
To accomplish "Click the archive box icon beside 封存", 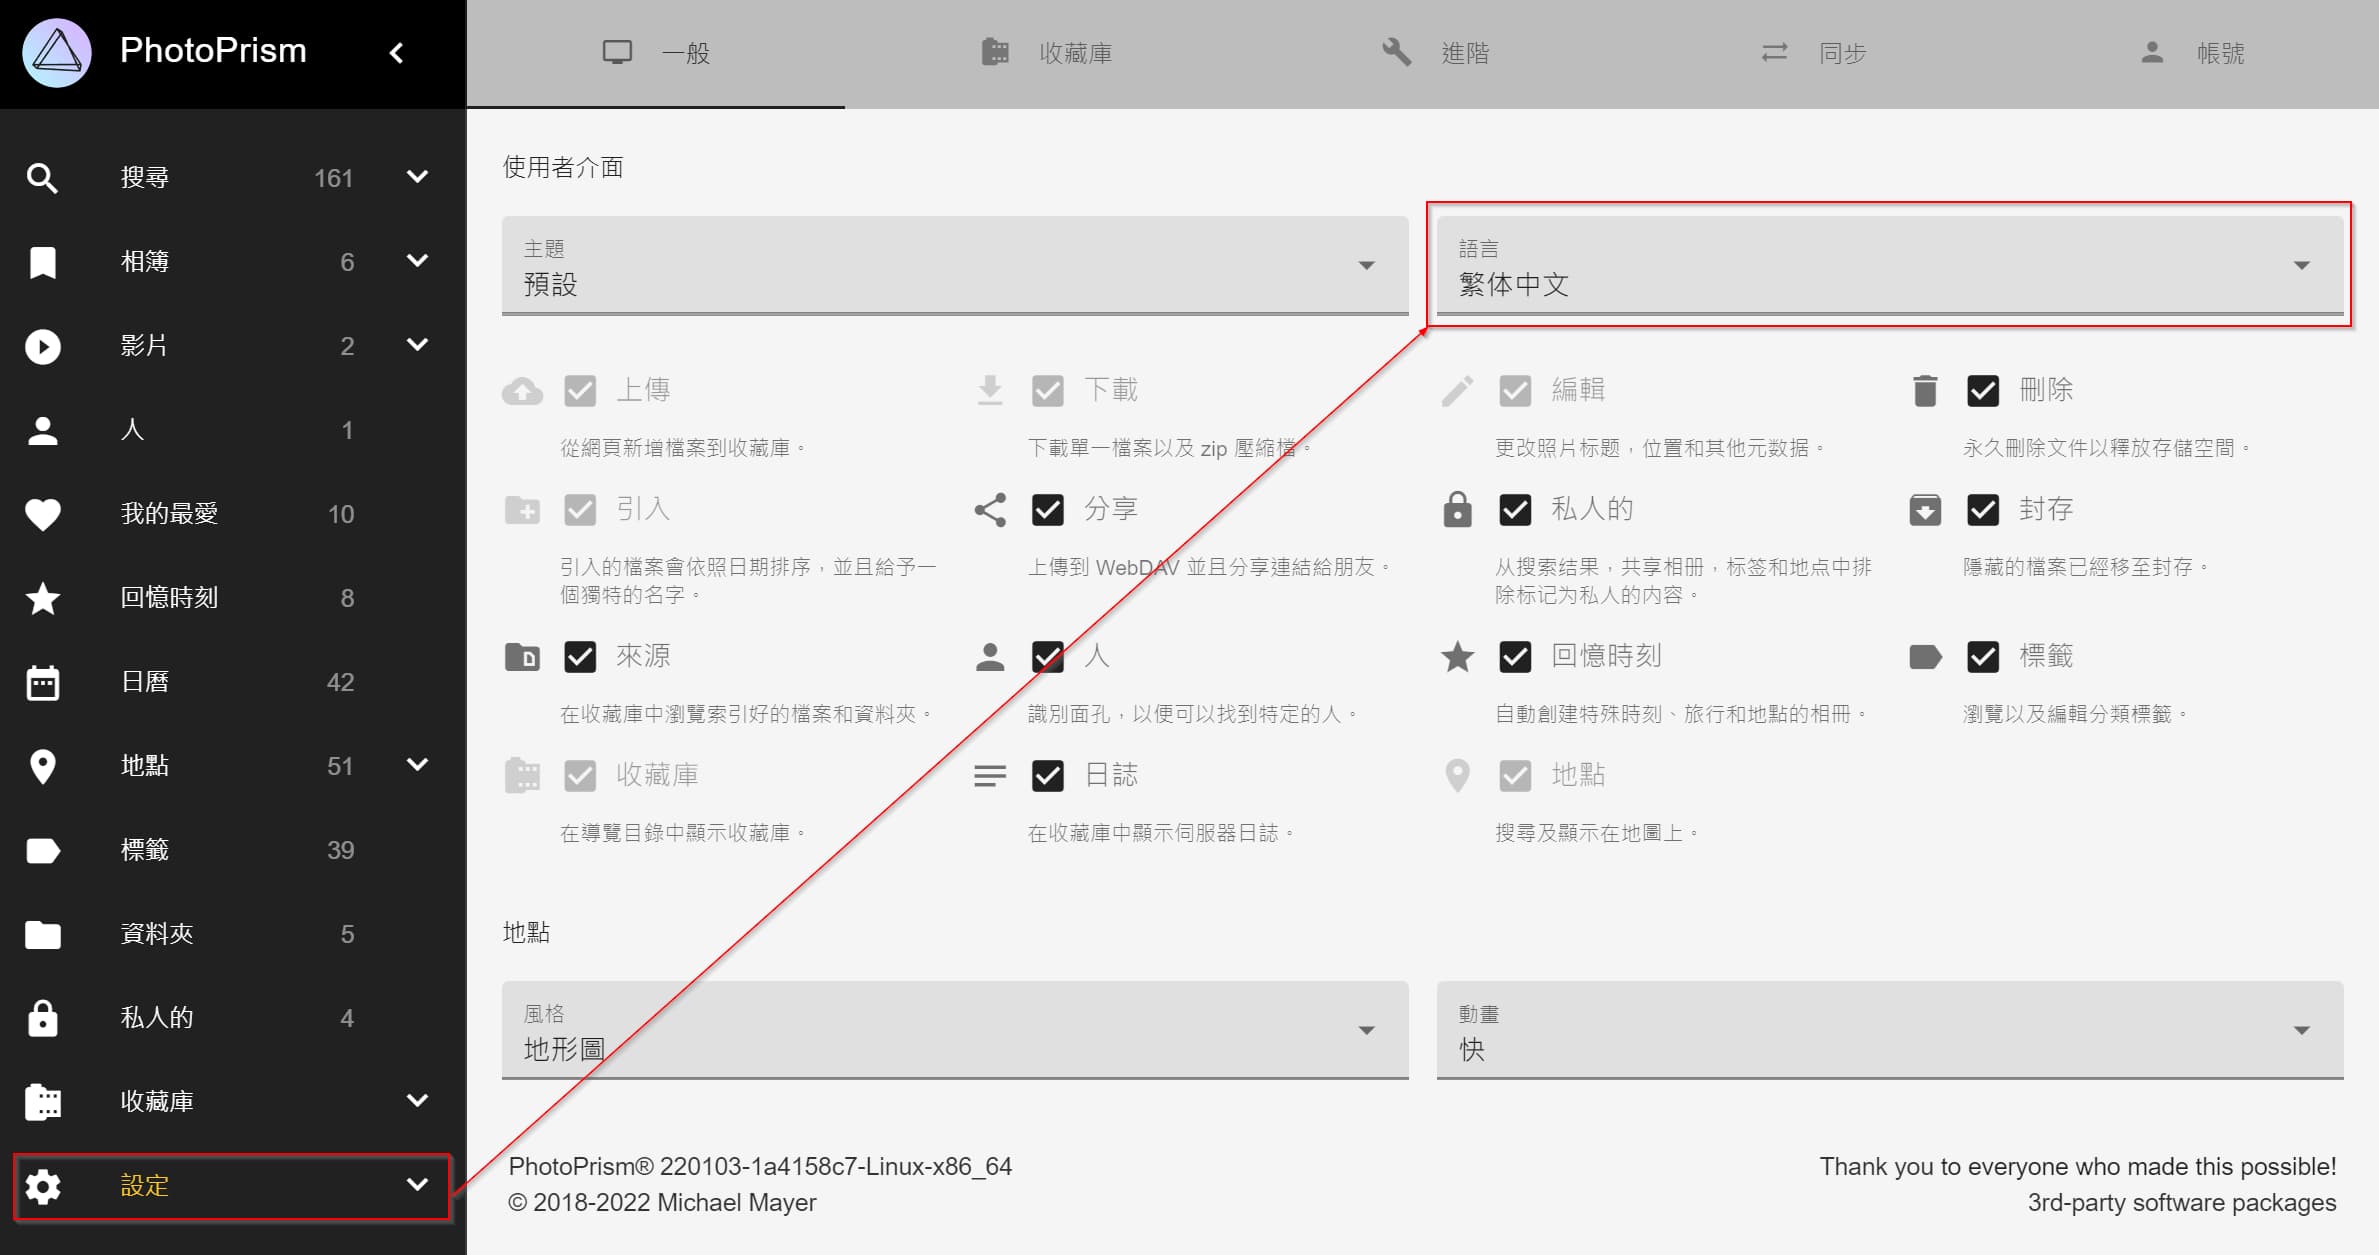I will tap(1925, 510).
